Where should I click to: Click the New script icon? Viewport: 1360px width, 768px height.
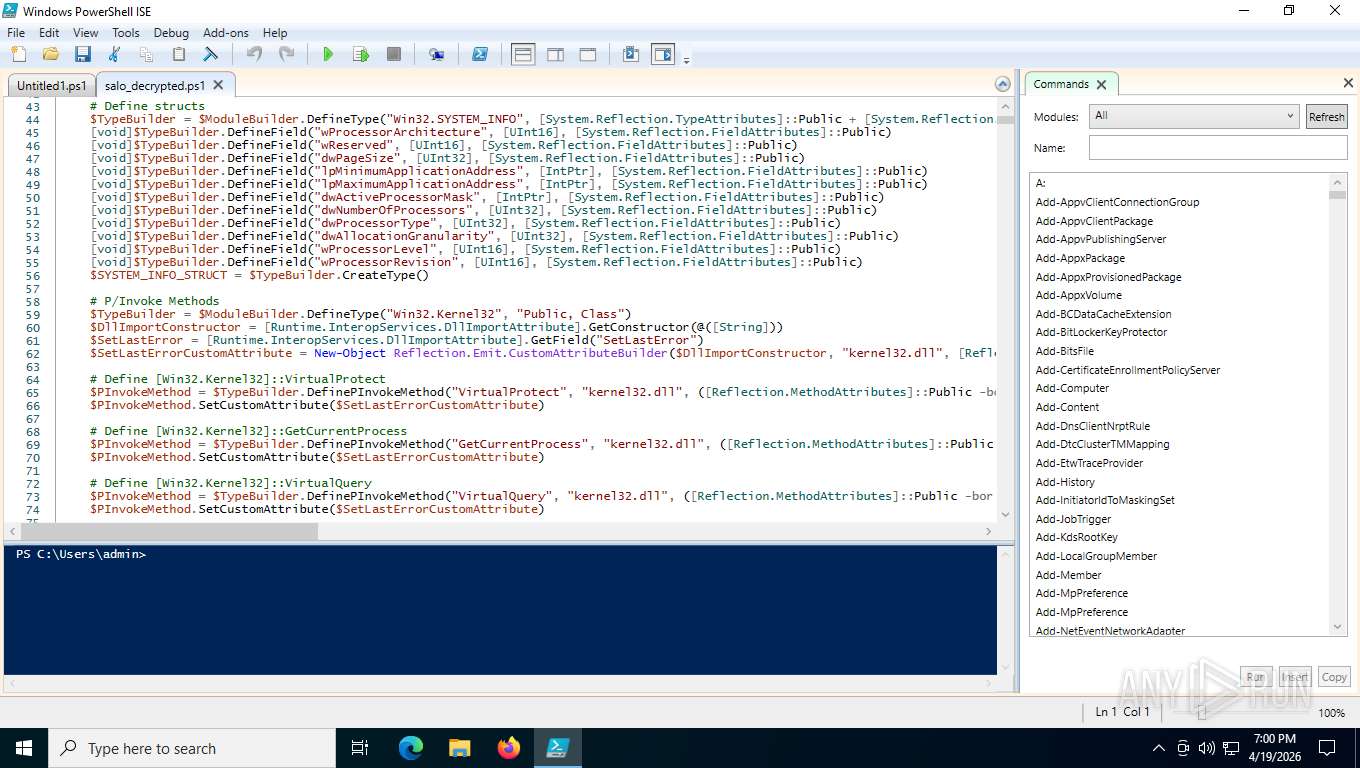[17, 54]
